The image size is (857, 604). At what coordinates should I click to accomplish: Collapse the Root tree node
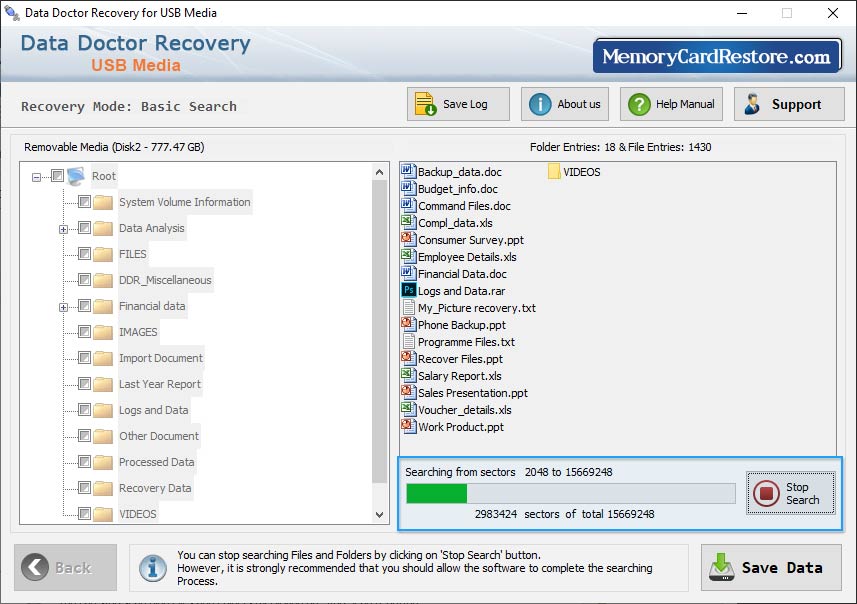36,177
